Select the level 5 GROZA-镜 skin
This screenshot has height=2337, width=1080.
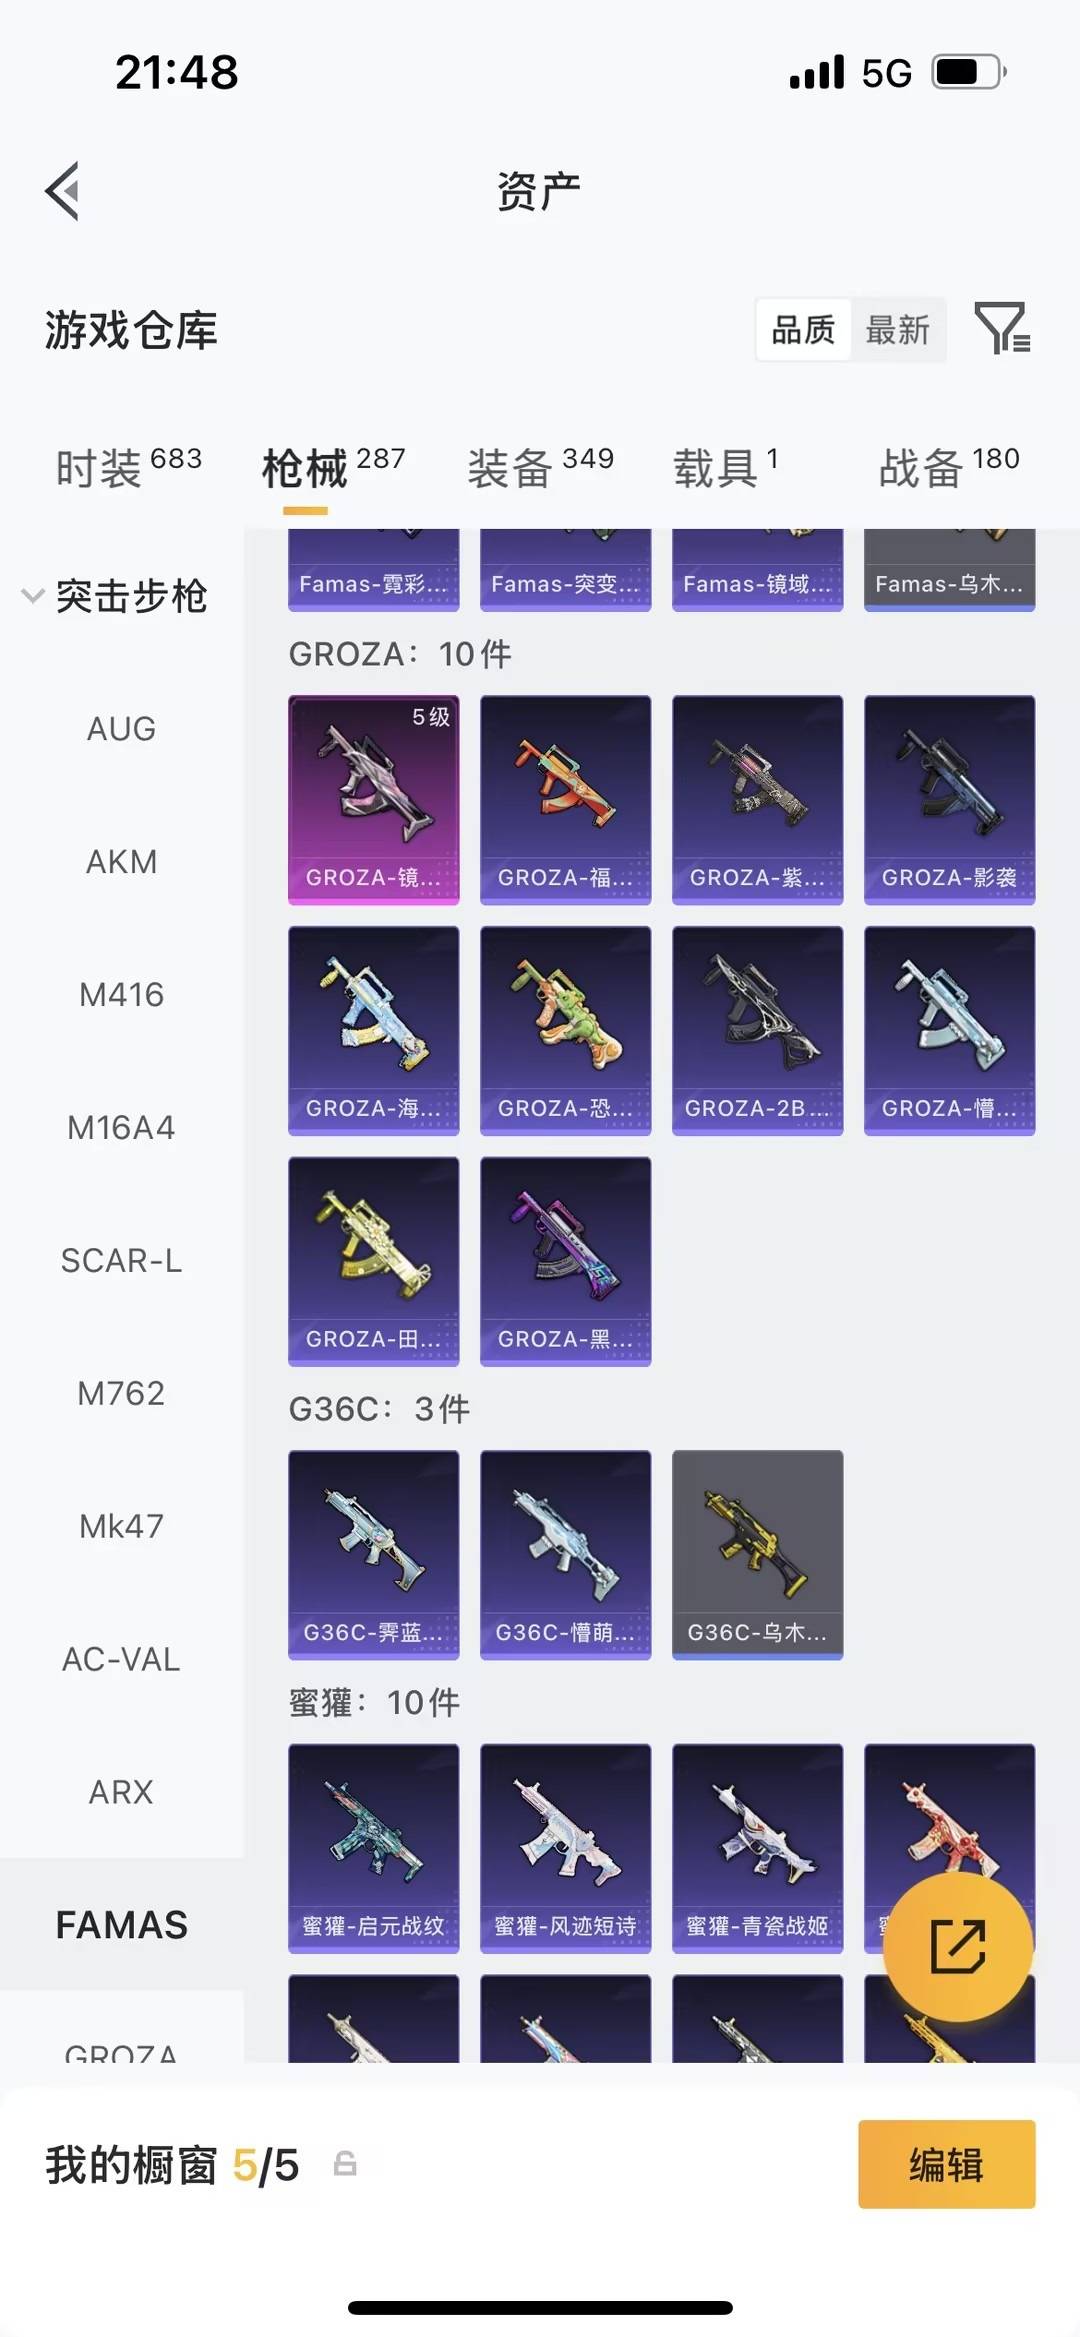374,800
